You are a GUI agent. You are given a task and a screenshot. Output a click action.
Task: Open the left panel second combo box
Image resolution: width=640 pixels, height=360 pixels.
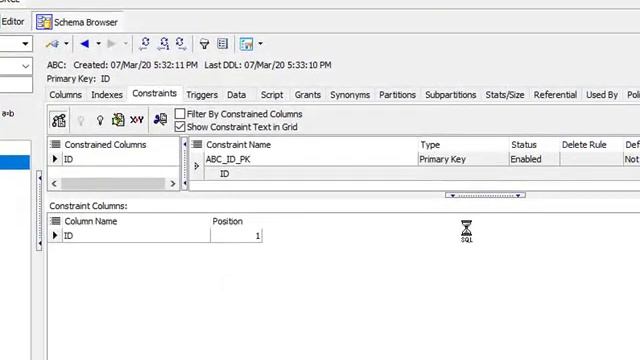[x=25, y=66]
